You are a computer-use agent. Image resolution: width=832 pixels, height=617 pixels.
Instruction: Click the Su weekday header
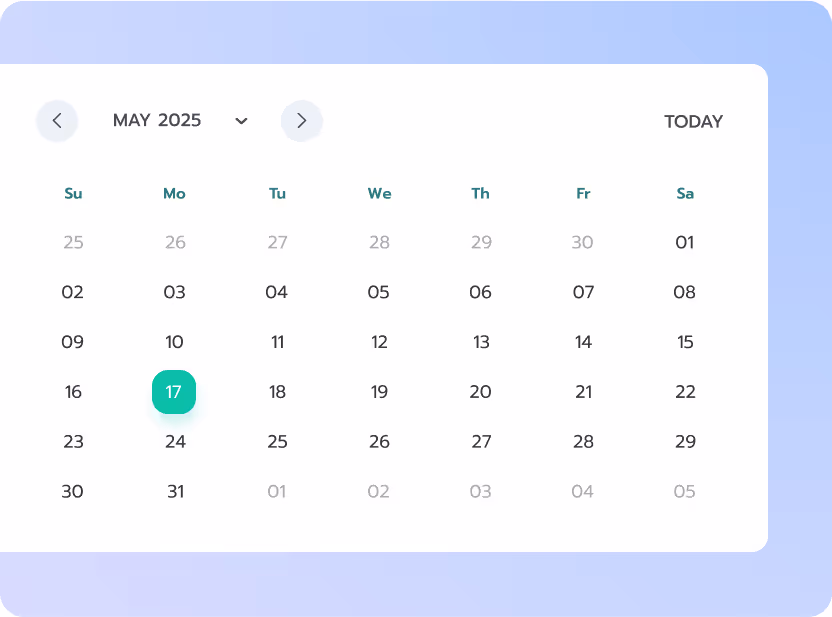click(x=73, y=194)
